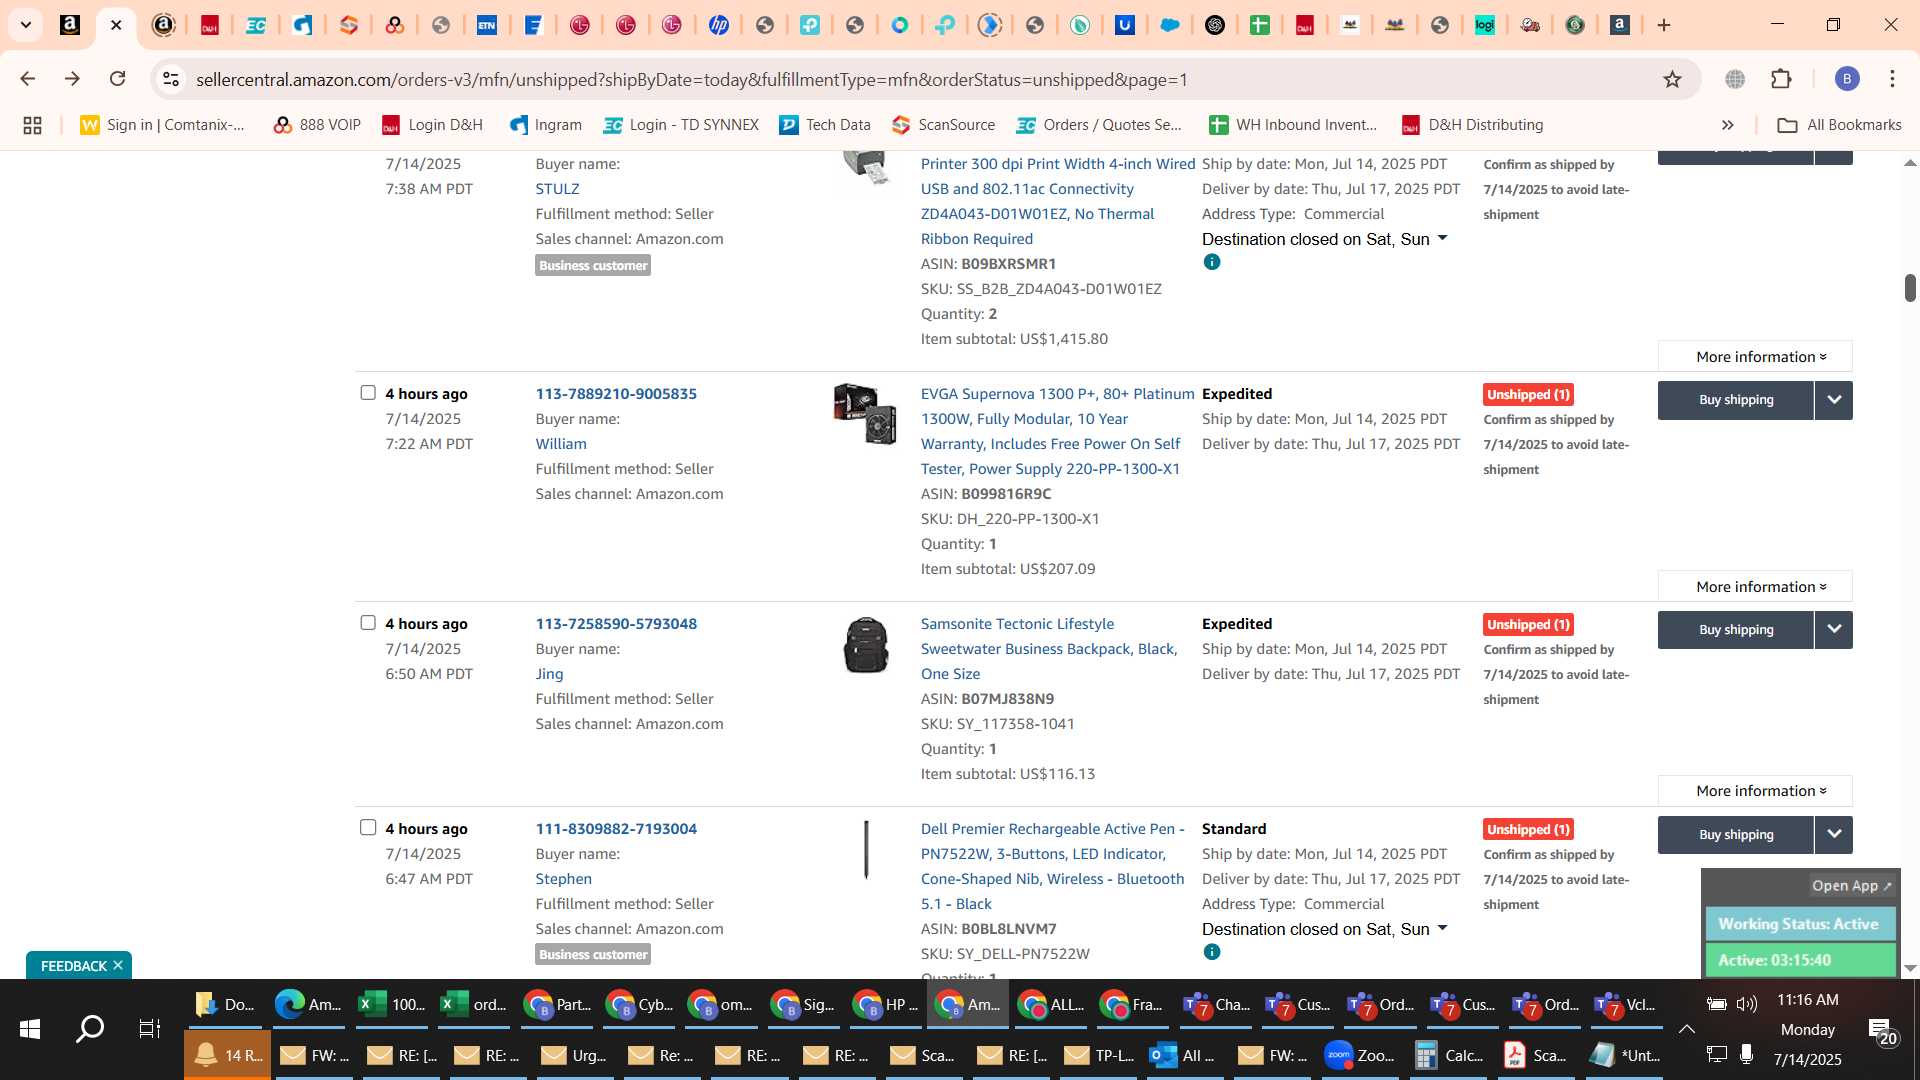Open Windows taskbar search

(x=90, y=1028)
